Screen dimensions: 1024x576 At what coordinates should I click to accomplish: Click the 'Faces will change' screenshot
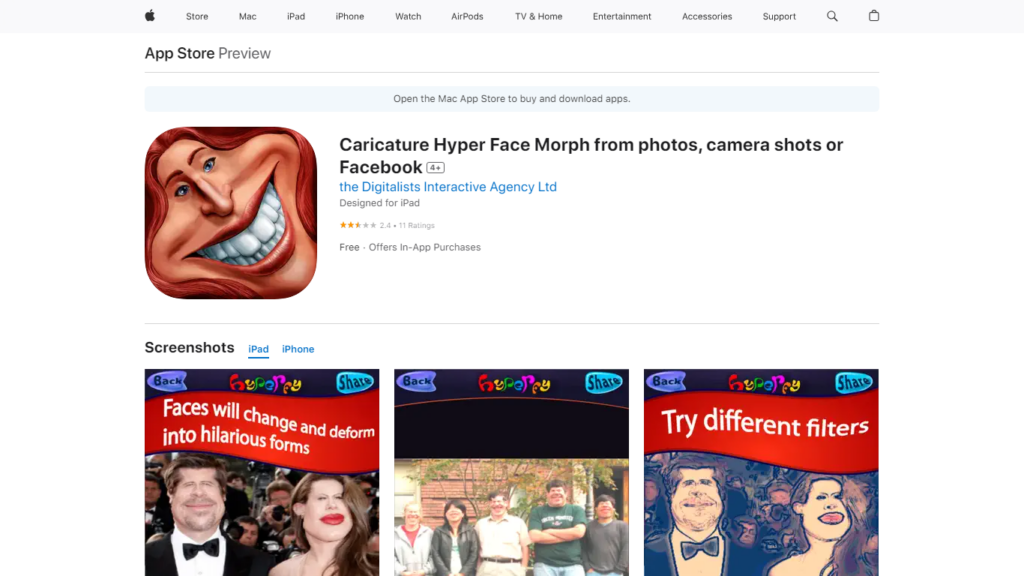261,470
